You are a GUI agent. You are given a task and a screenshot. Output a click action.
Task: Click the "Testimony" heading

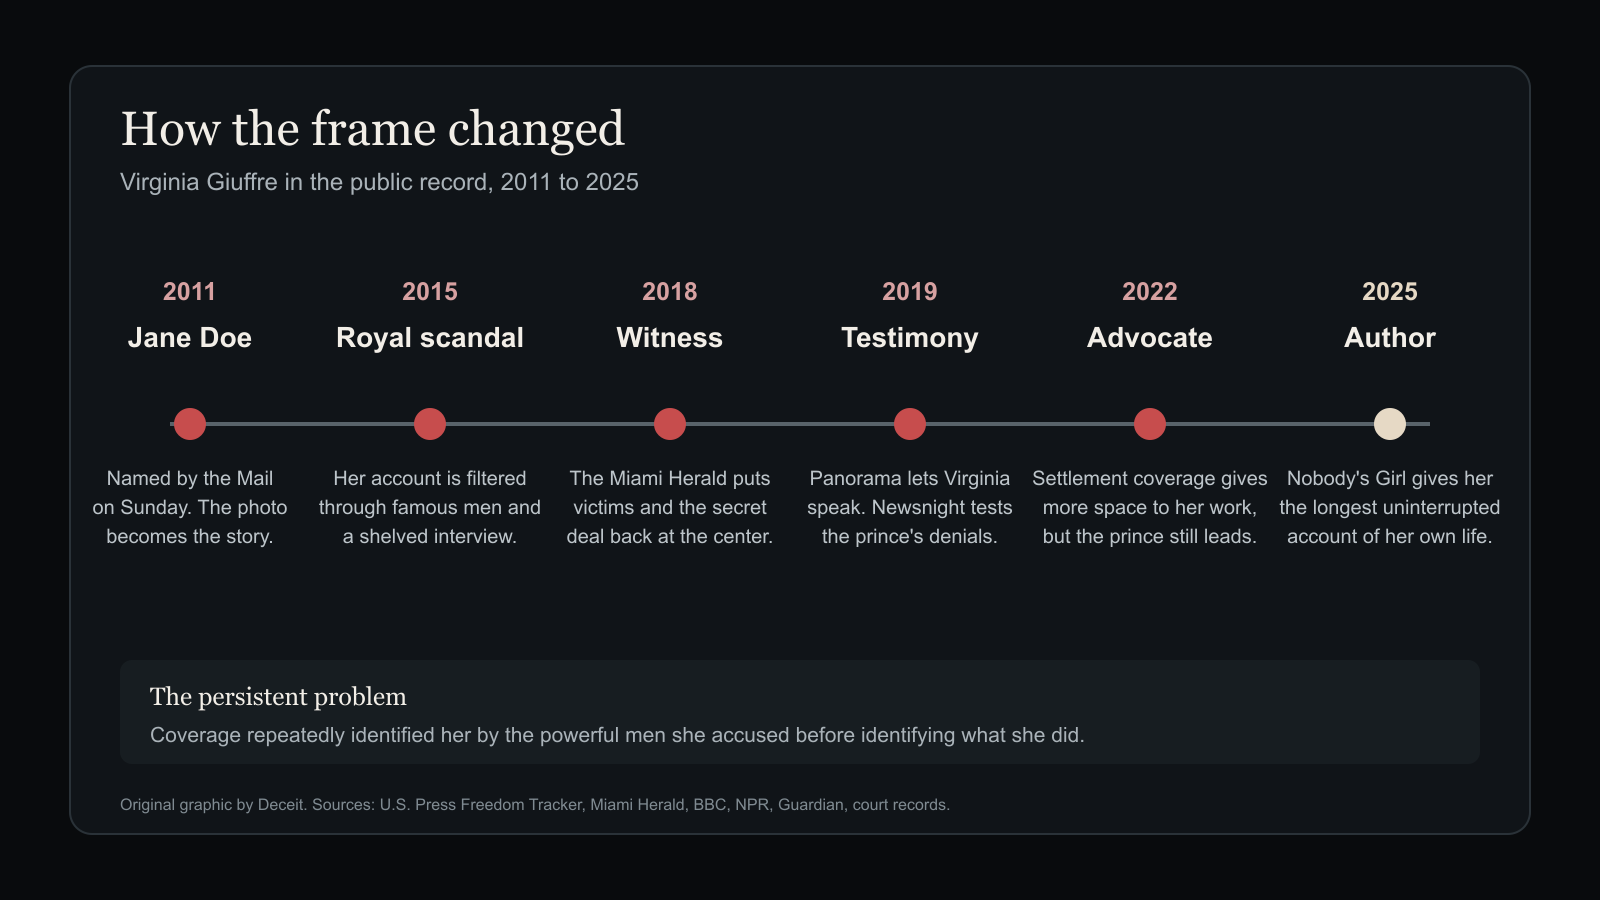(x=910, y=338)
